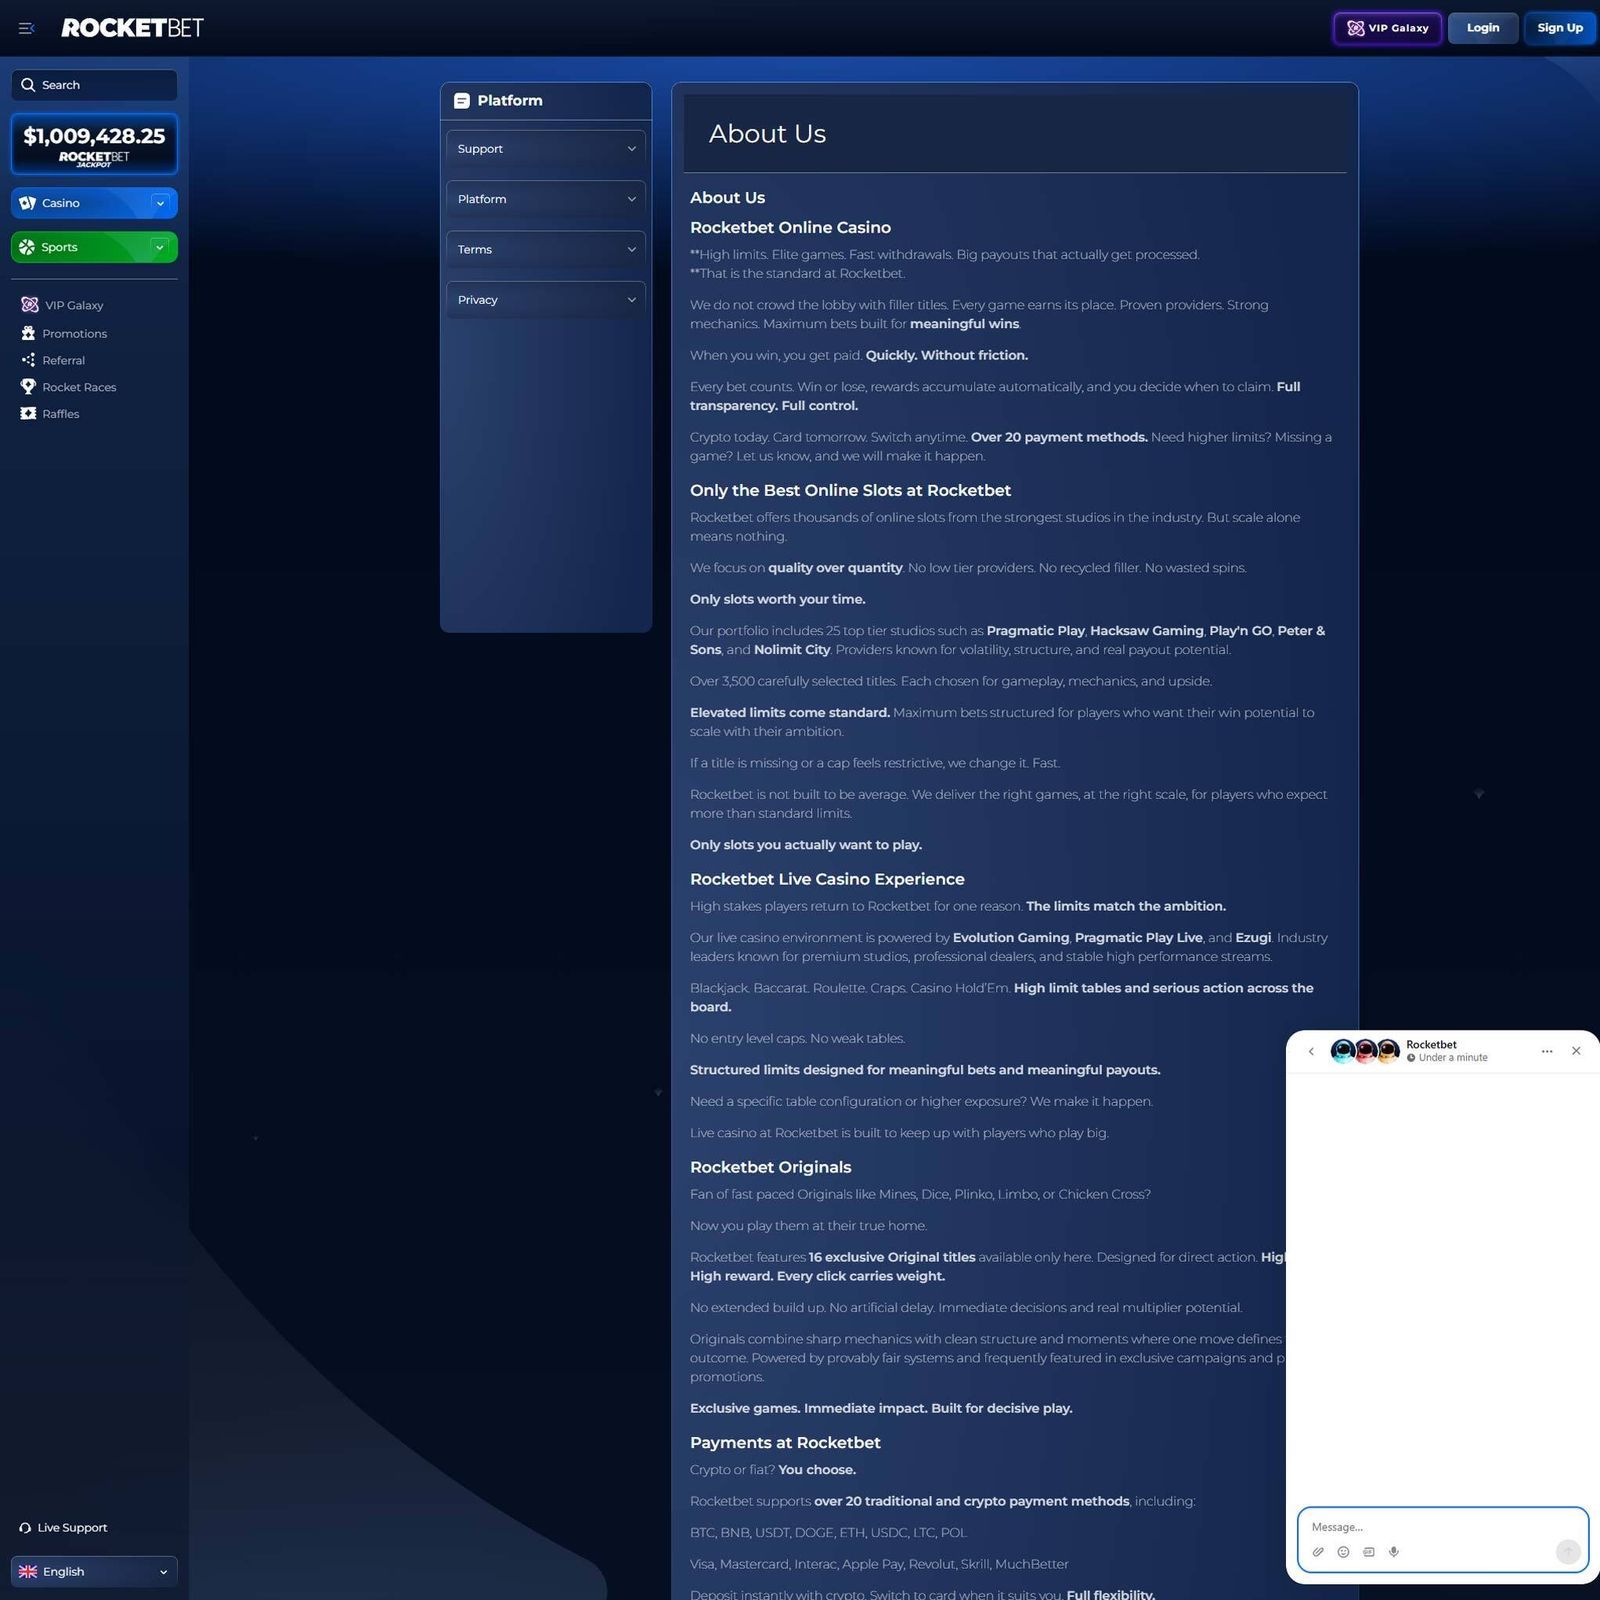Close the Rocketbet chat widget
This screenshot has width=1600, height=1600.
coord(1576,1051)
